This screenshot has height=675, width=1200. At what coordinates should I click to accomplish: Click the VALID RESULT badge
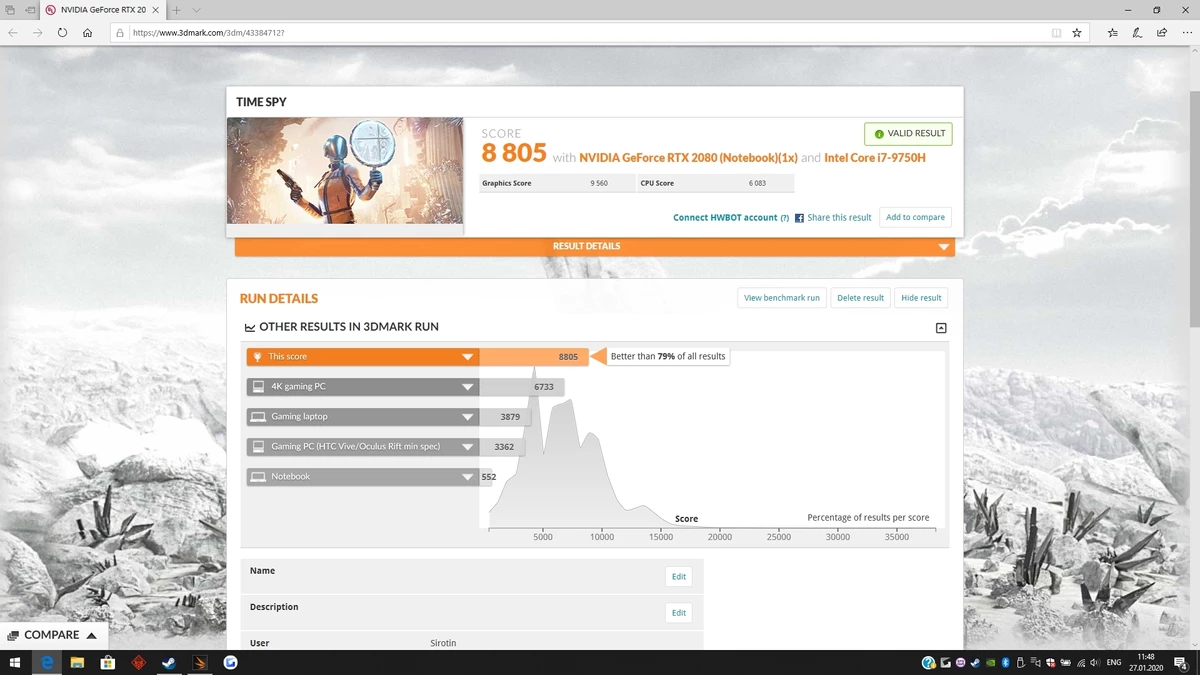(909, 133)
